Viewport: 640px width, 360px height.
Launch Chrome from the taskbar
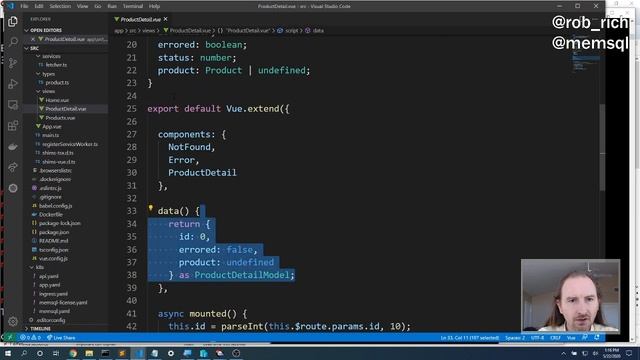[73, 353]
